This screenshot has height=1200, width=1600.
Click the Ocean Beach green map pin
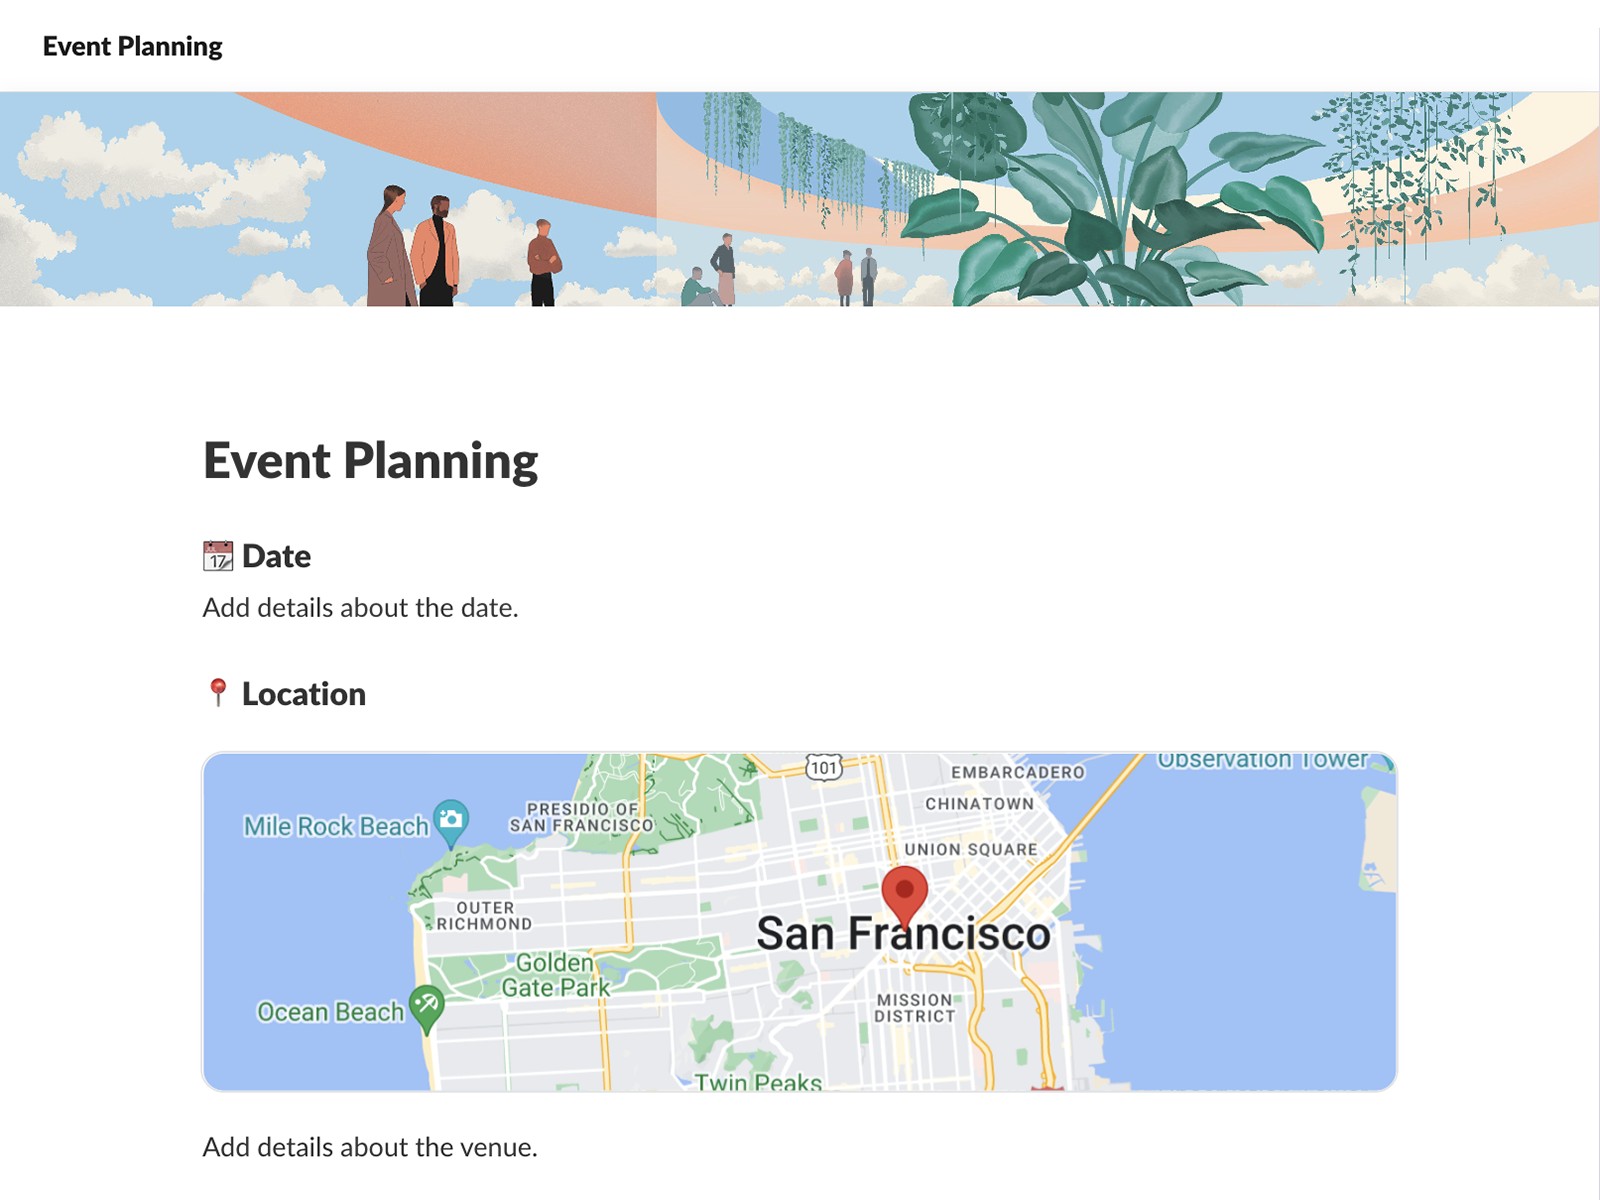(x=427, y=1008)
